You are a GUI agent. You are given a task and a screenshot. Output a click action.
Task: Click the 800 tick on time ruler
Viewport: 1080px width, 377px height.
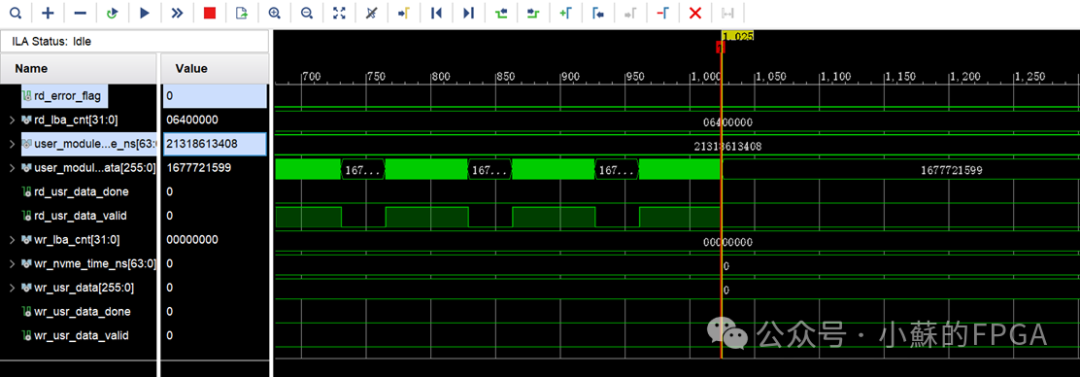(x=441, y=77)
